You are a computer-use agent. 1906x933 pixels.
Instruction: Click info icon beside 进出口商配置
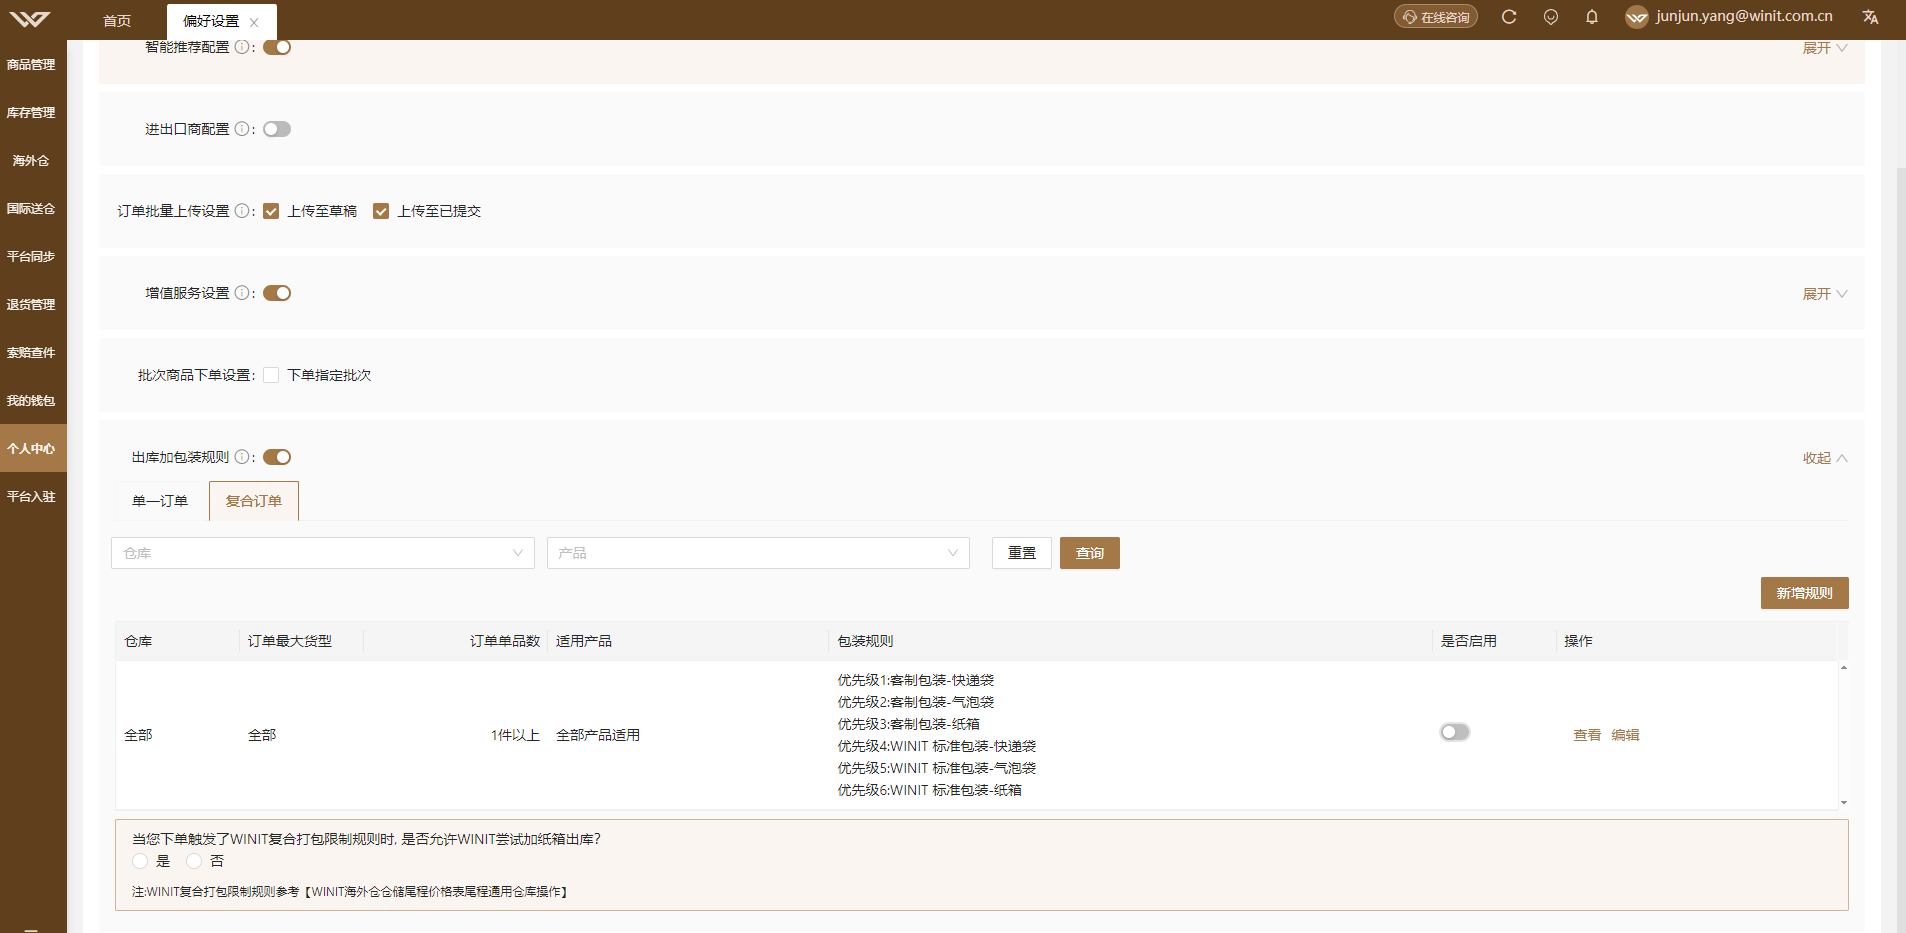(242, 129)
